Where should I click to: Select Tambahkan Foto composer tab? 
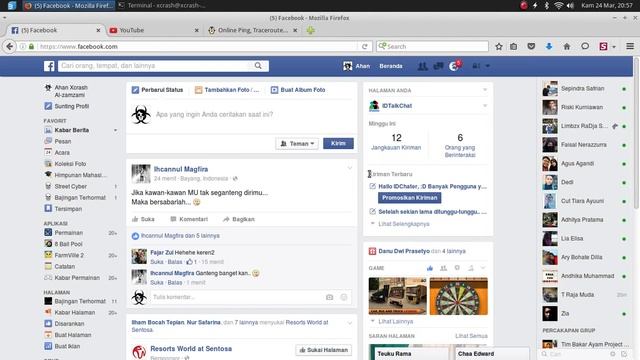tap(227, 90)
